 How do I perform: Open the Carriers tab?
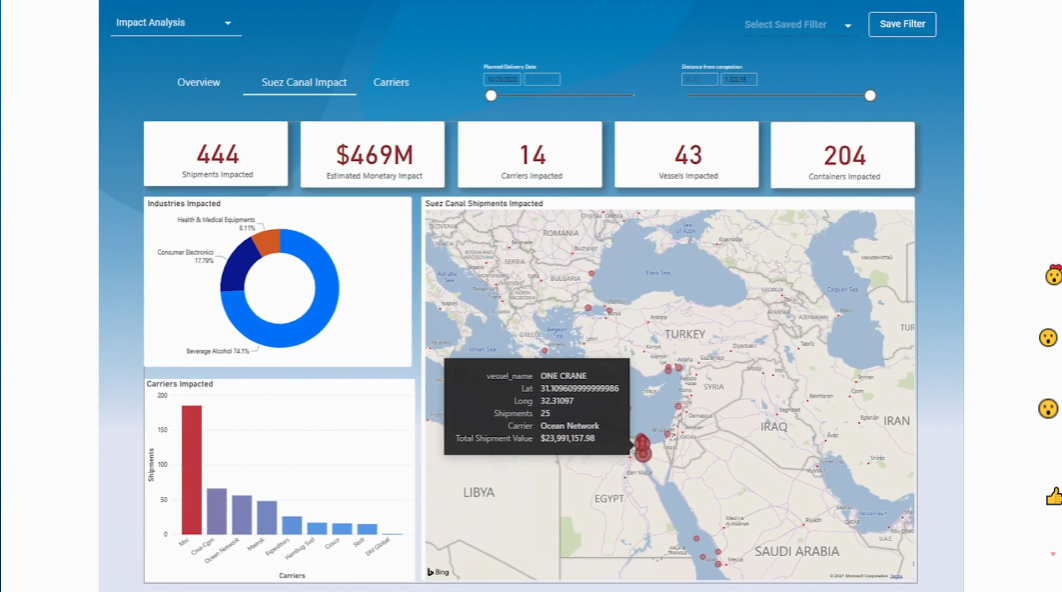[x=391, y=82]
